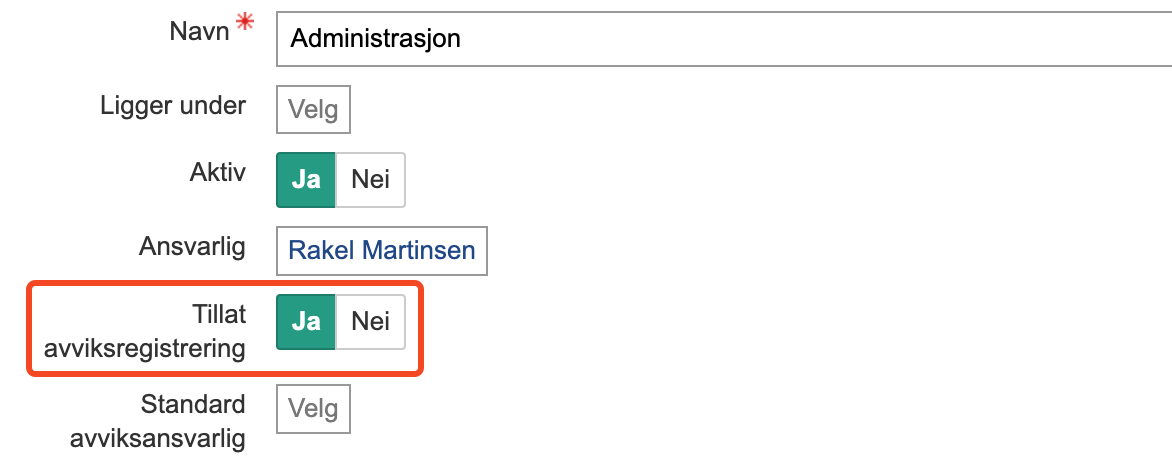The width and height of the screenshot is (1172, 464).
Task: Click into the Navn text field
Action: tap(720, 38)
